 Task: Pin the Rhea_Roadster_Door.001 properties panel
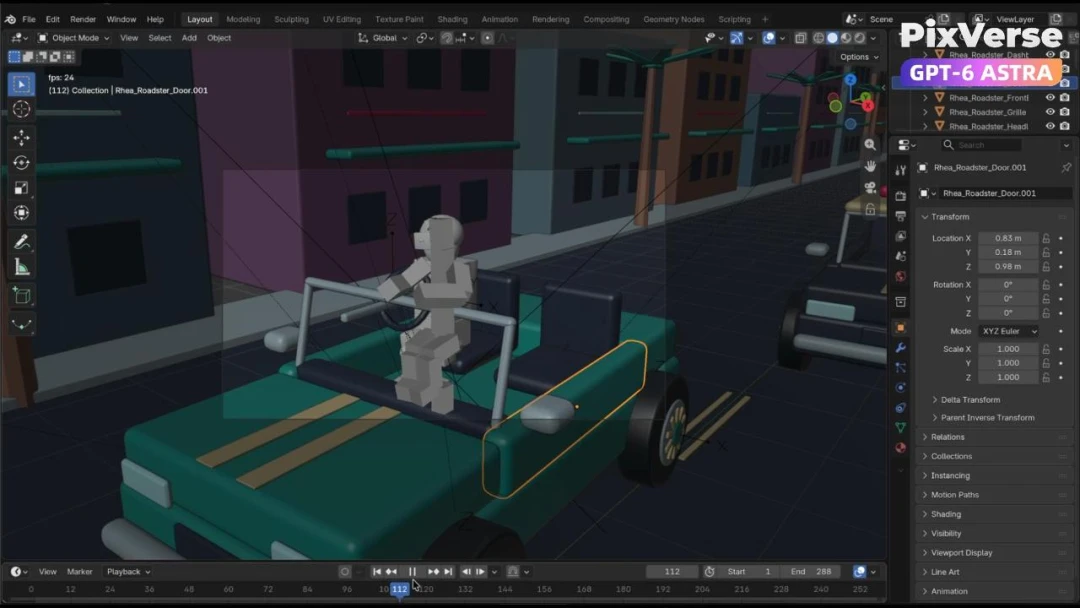coord(1066,167)
